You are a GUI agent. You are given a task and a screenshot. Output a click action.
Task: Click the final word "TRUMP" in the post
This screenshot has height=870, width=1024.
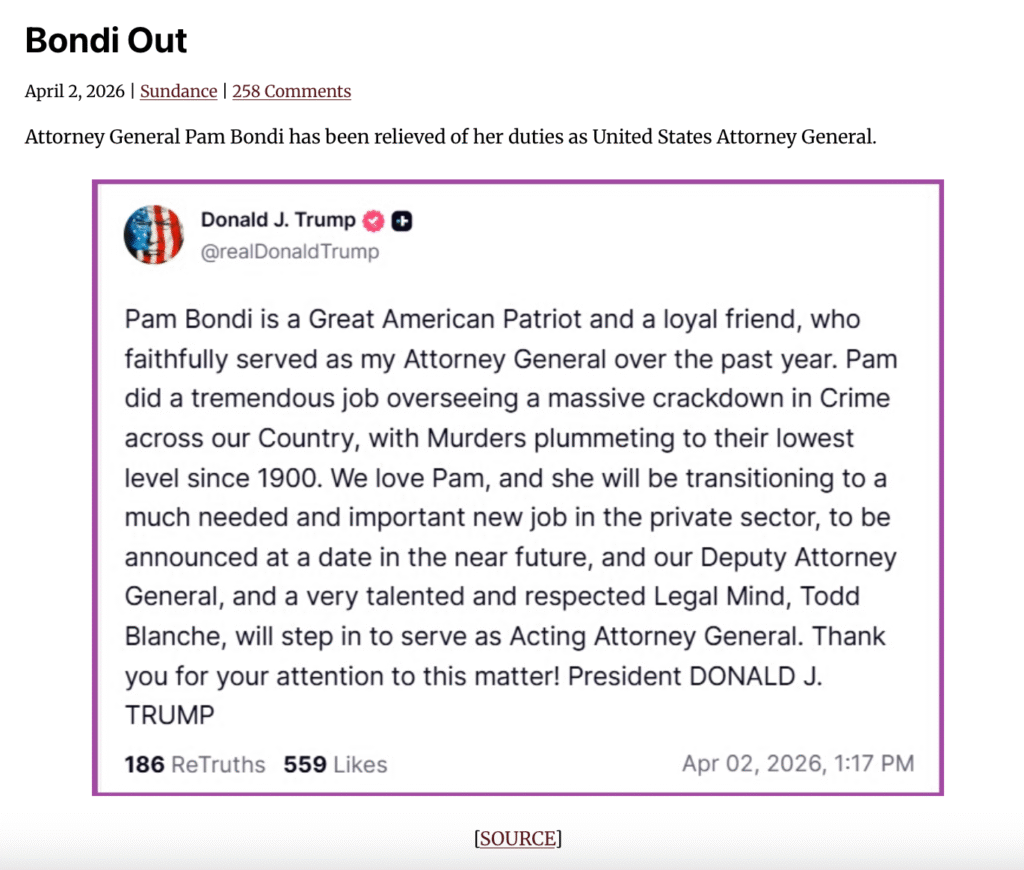pos(169,716)
